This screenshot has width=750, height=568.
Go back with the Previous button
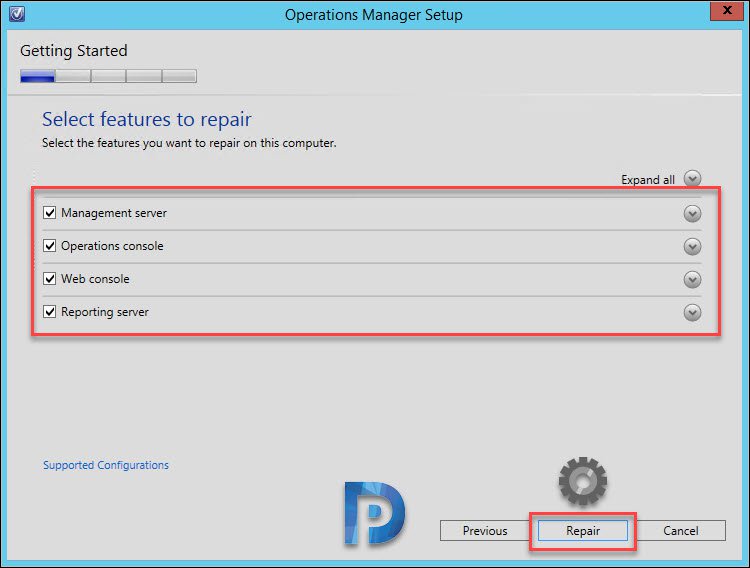485,531
